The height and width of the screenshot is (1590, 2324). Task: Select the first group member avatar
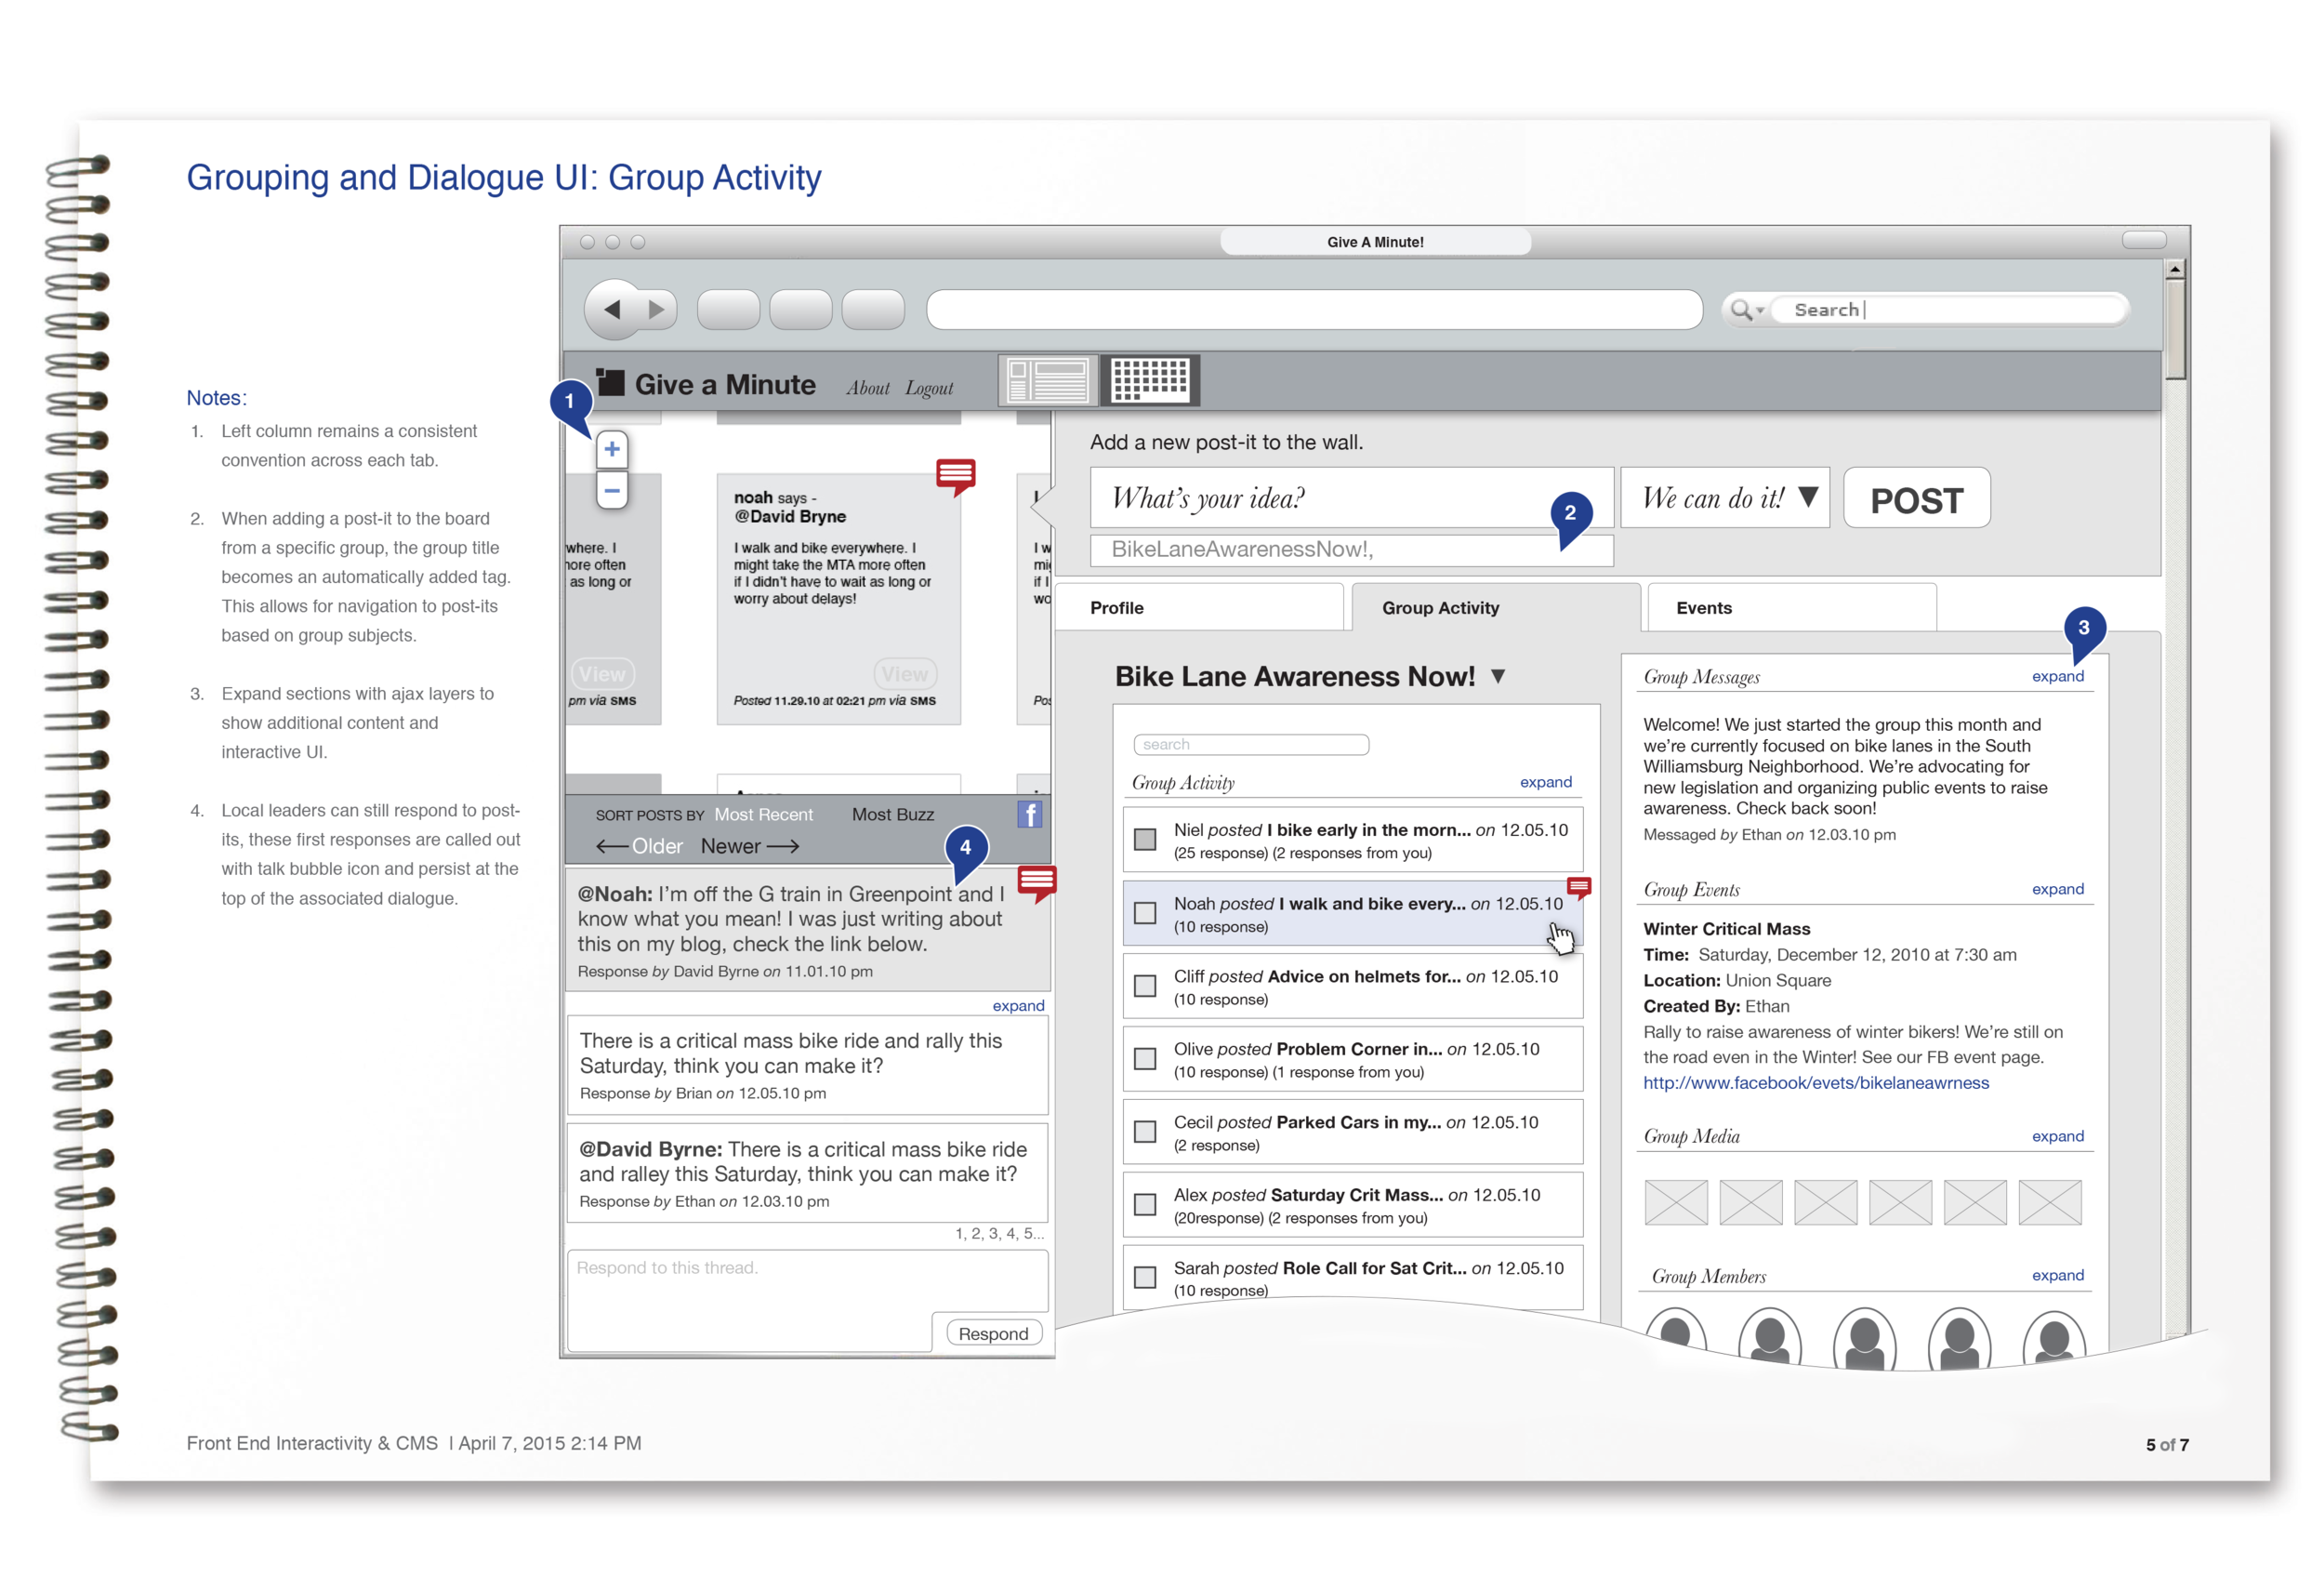(x=1675, y=1335)
